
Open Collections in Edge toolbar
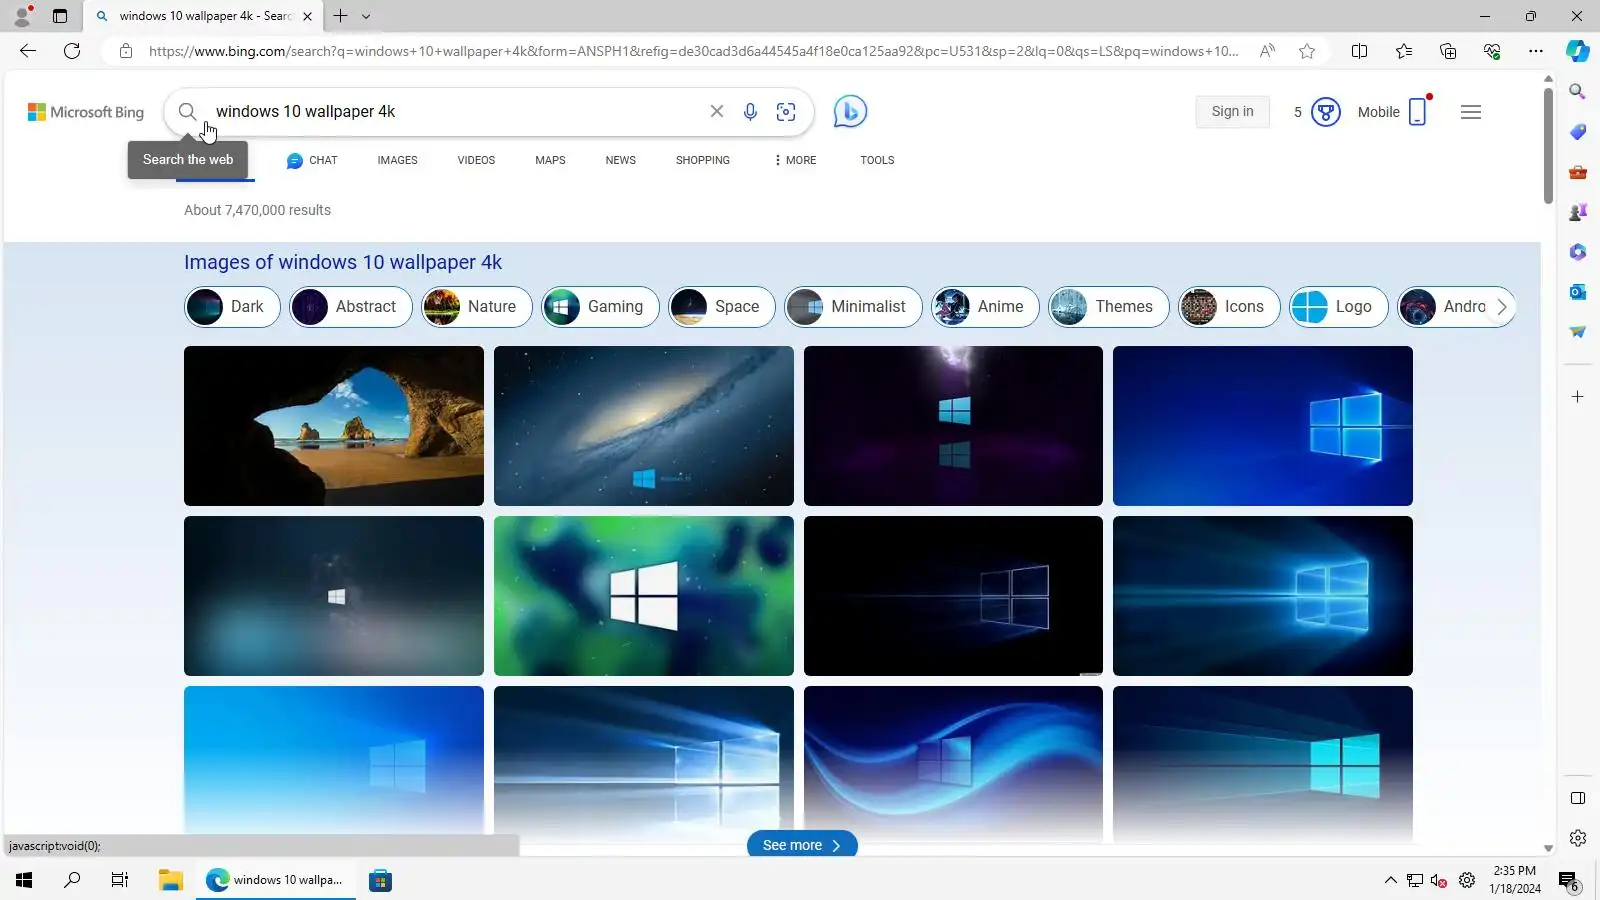click(x=1448, y=51)
